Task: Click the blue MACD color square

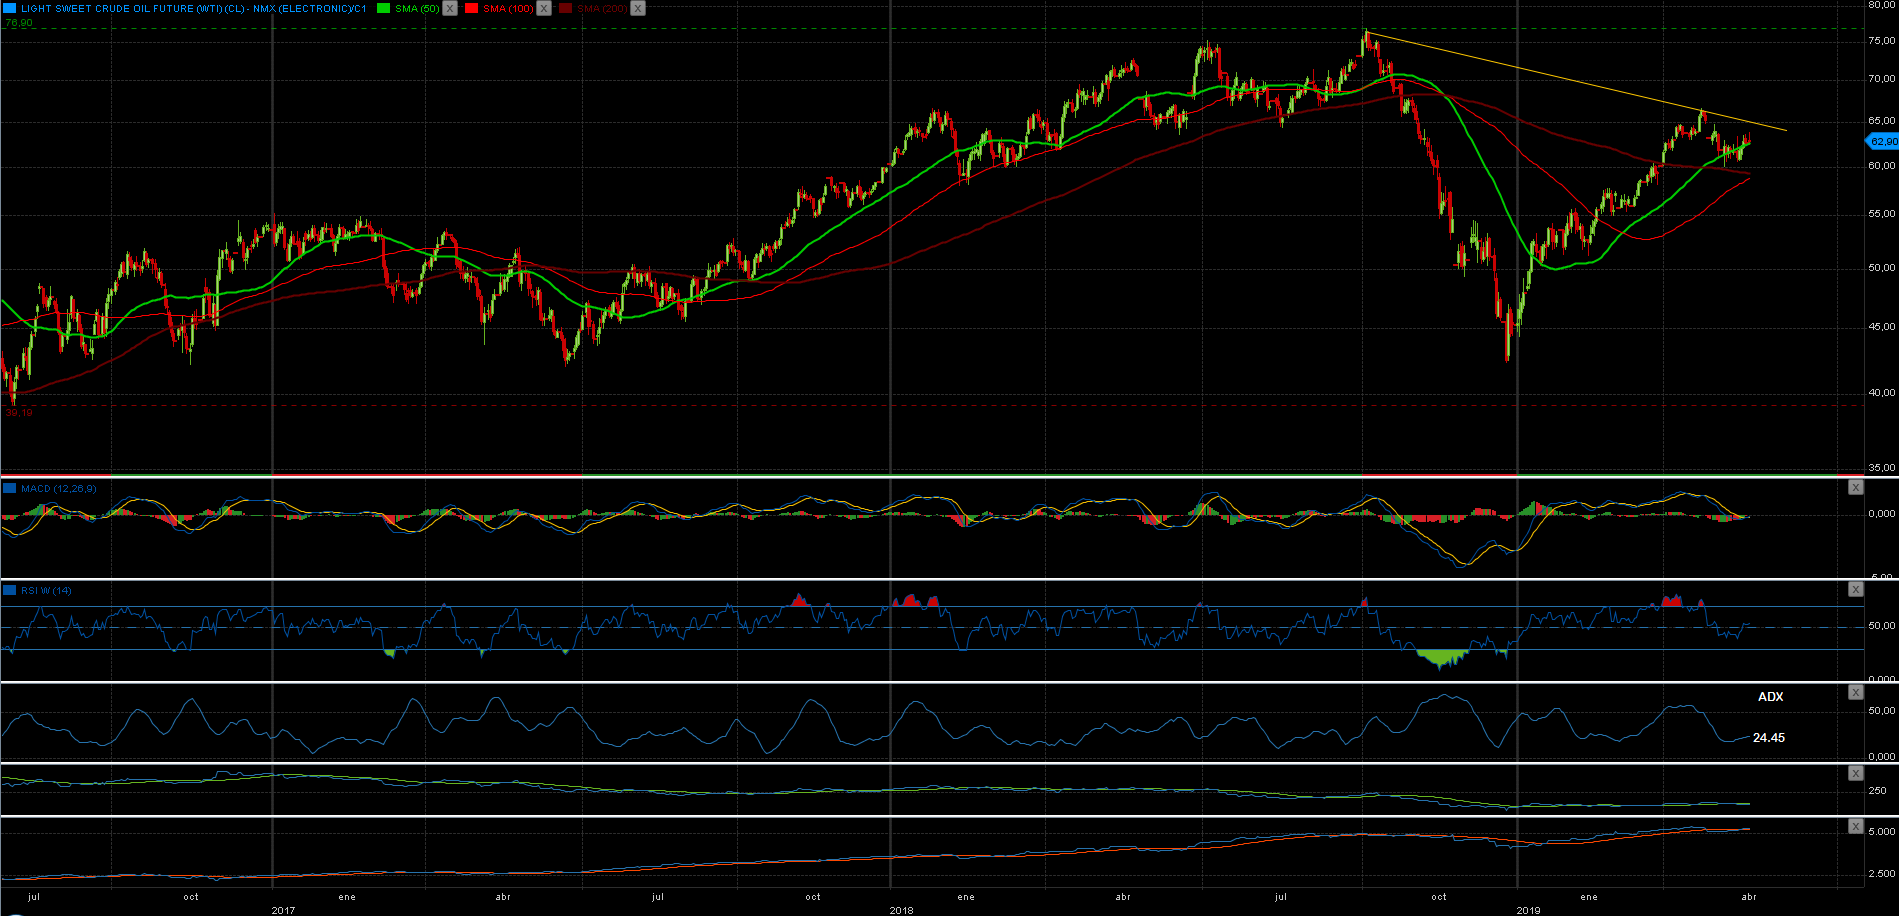Action: [10, 489]
